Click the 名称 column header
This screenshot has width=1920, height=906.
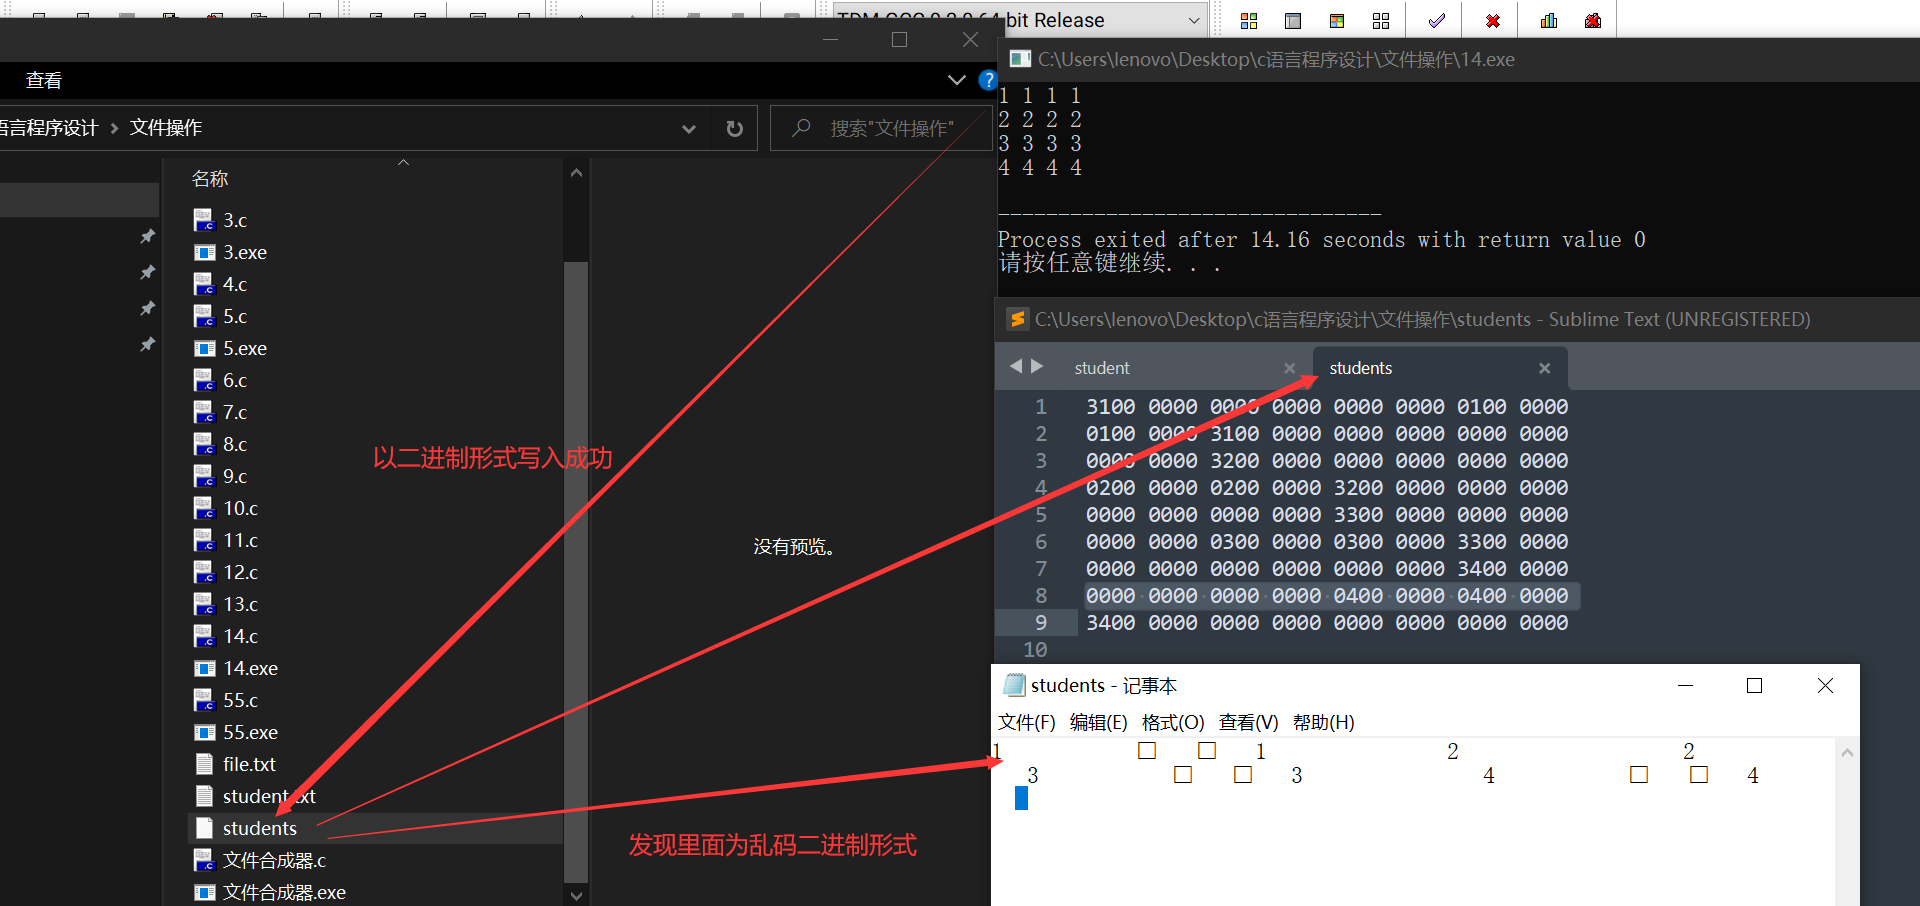coord(210,178)
